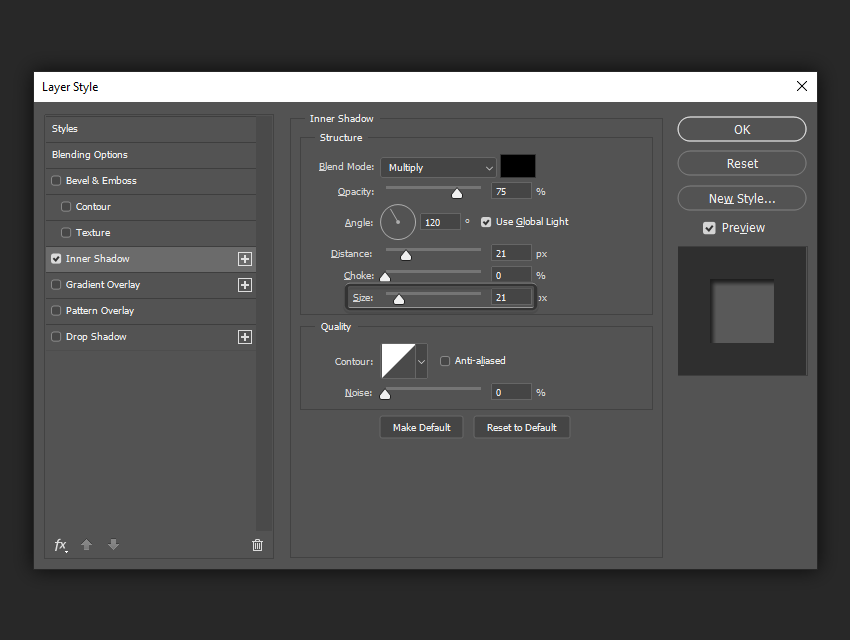This screenshot has width=850, height=640.
Task: Open the Blend Mode dropdown
Action: coord(438,166)
